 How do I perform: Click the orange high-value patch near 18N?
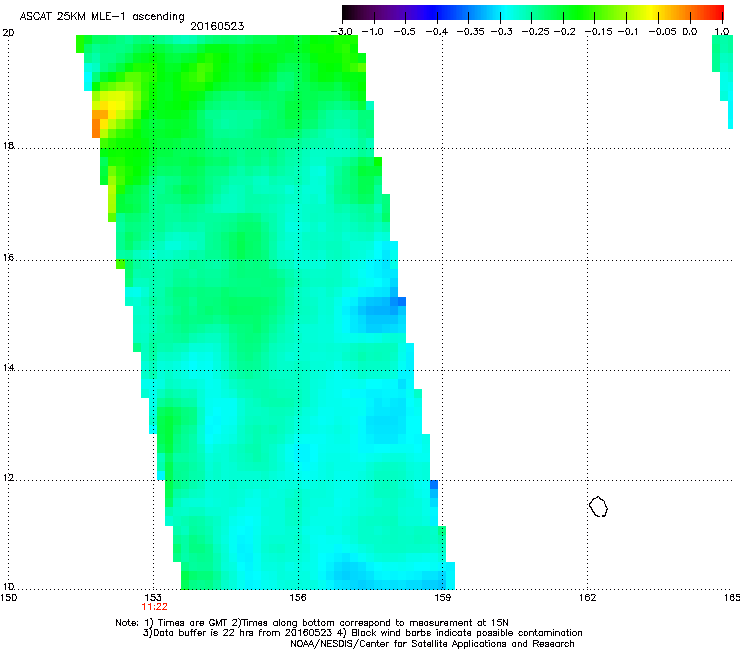[98, 124]
